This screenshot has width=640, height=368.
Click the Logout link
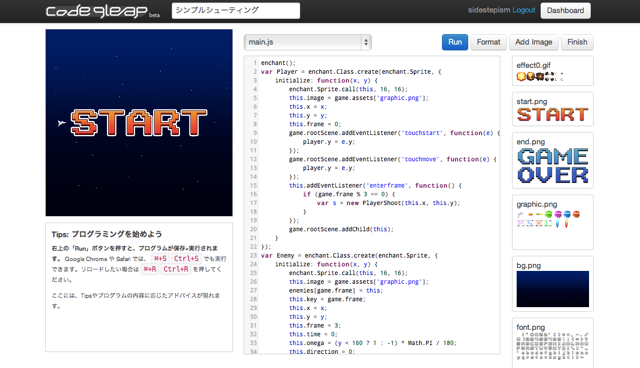click(524, 10)
